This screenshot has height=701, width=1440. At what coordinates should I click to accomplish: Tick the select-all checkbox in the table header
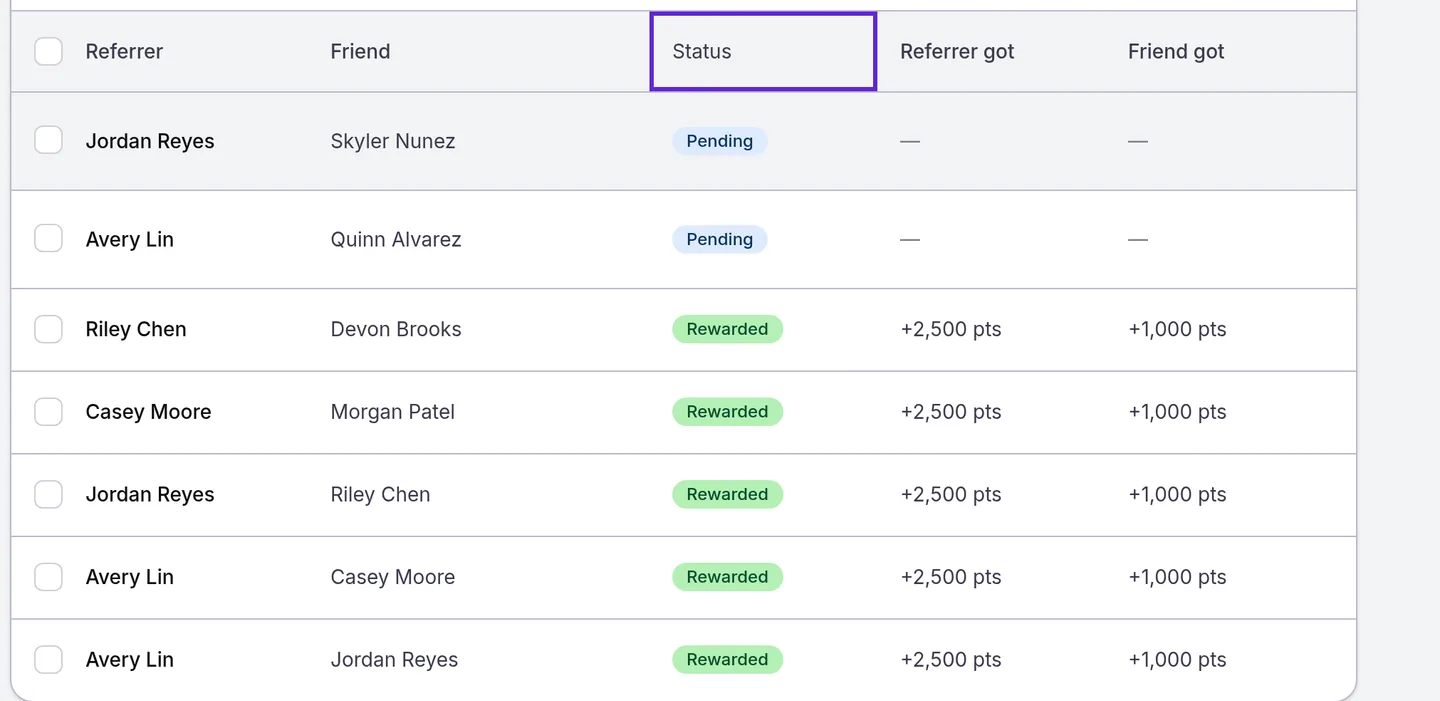[x=48, y=51]
